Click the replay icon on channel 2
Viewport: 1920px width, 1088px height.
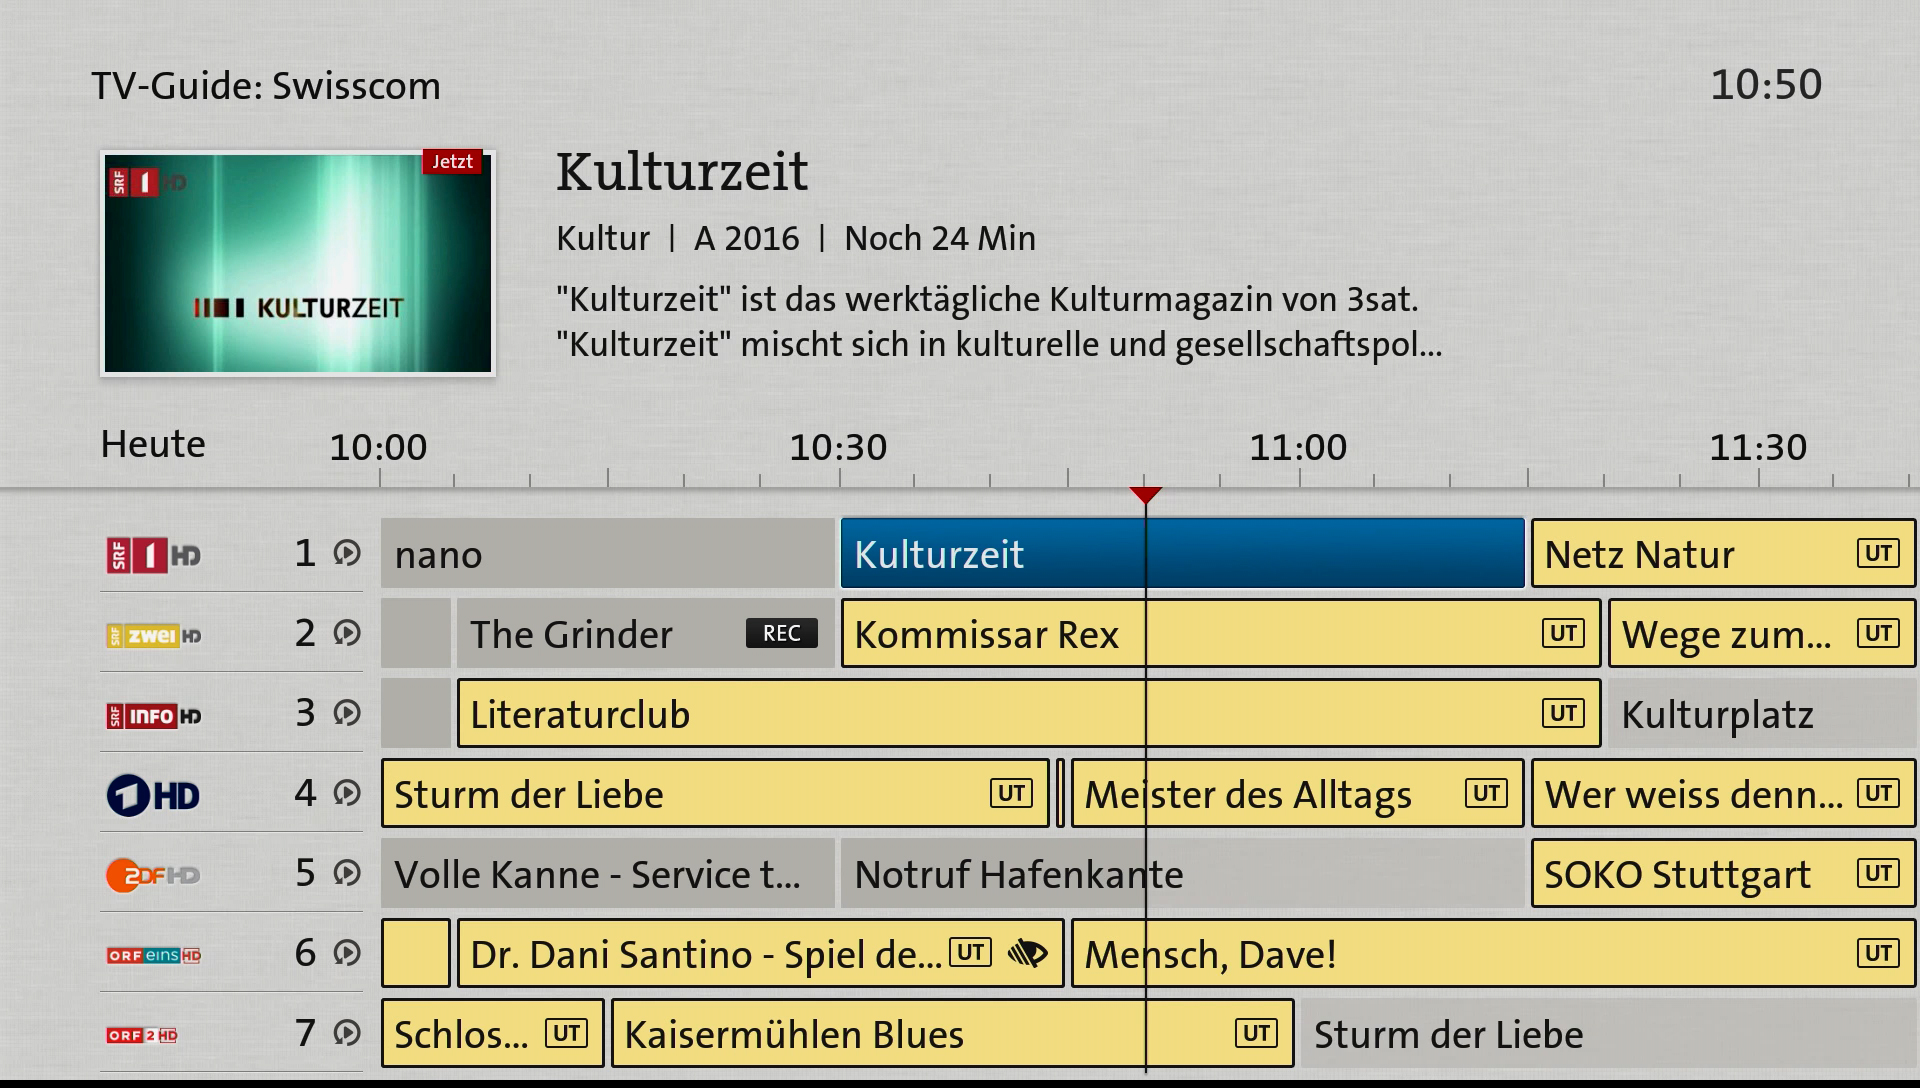click(x=347, y=633)
